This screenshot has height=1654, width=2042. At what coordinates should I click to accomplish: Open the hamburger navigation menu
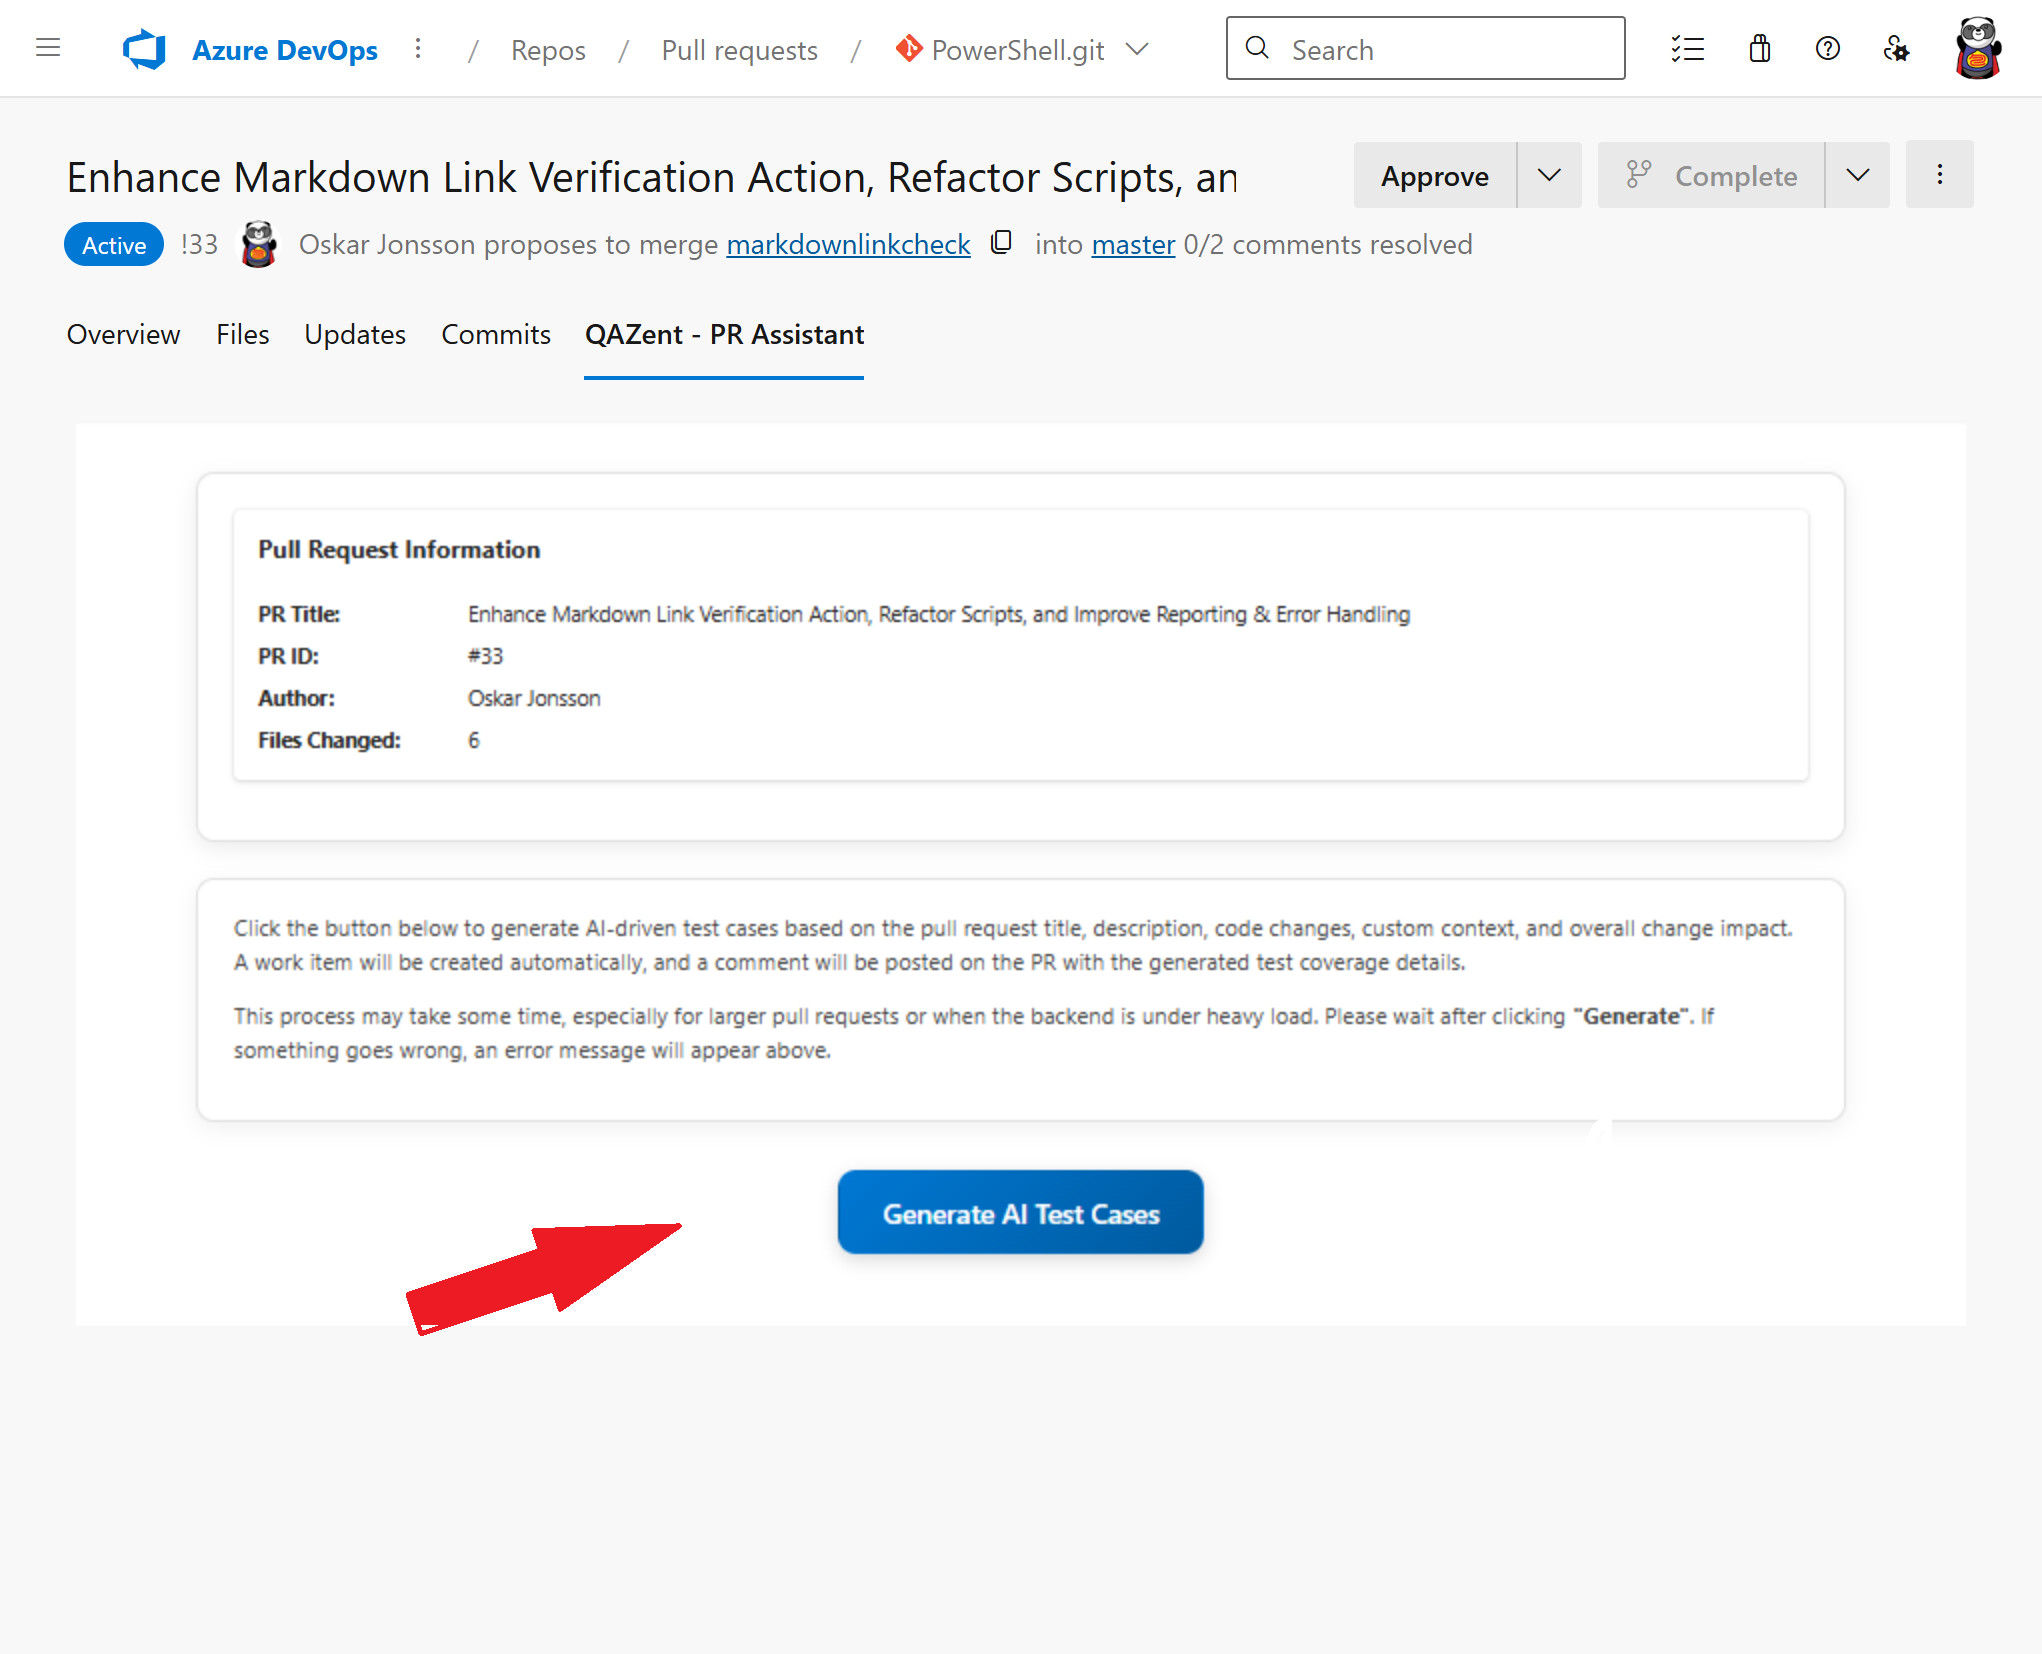[x=47, y=47]
